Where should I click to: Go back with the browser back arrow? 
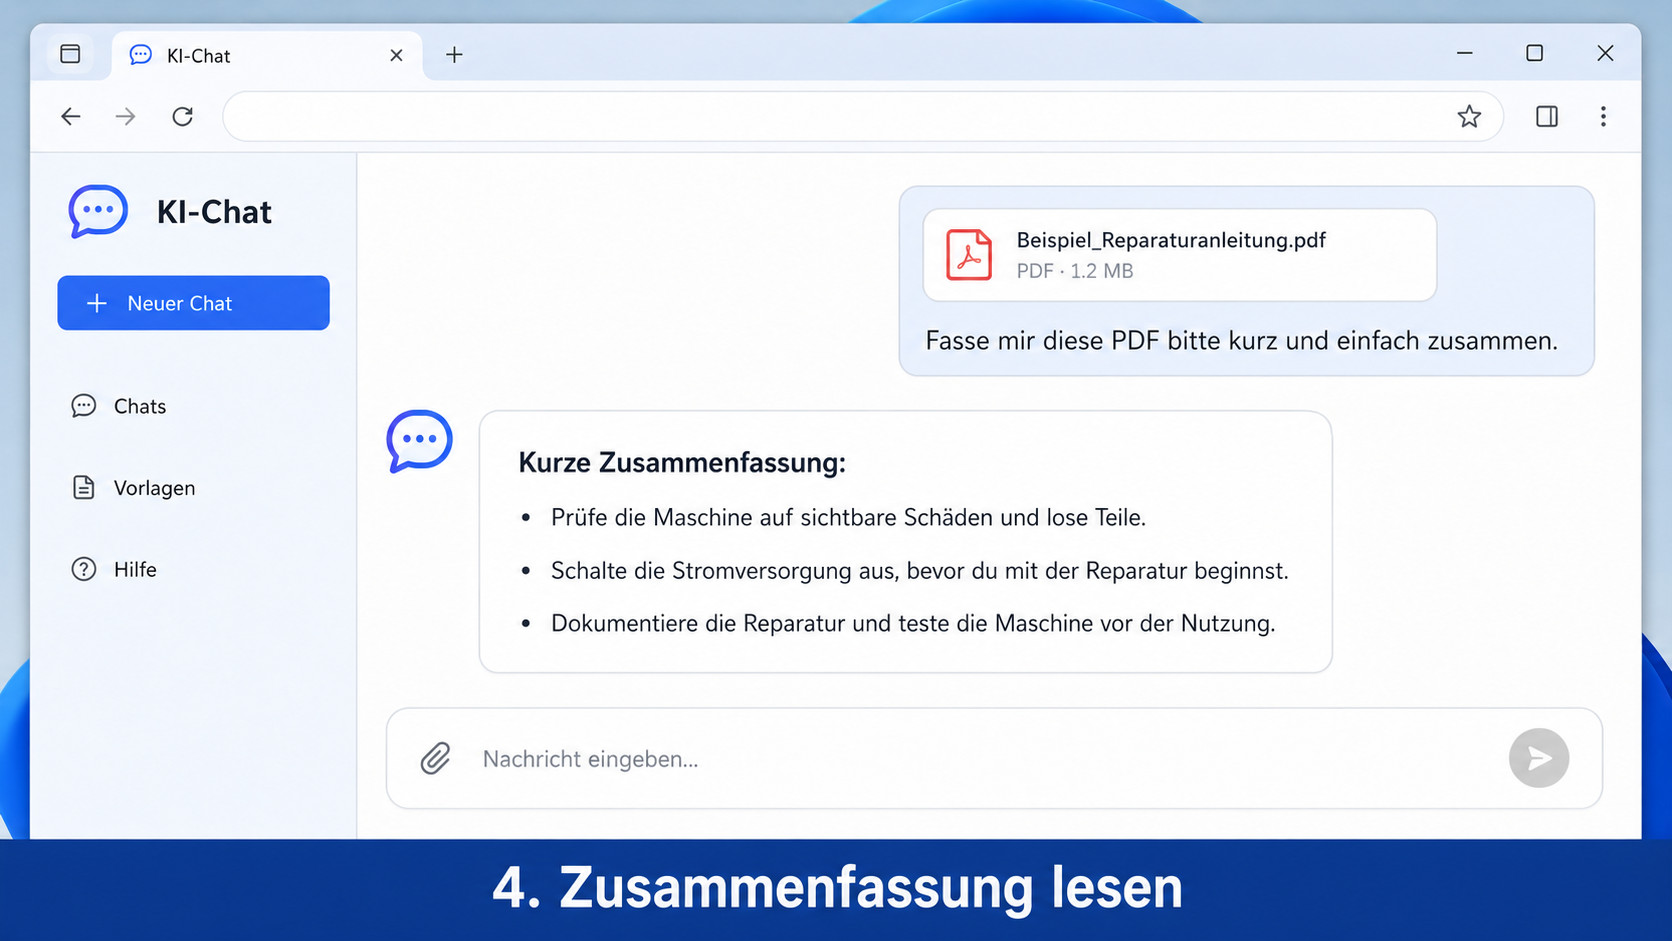[x=70, y=117]
